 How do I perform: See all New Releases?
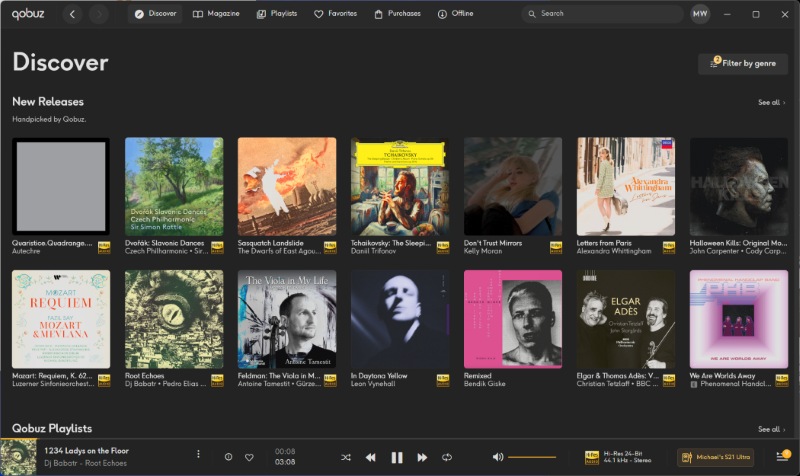771,102
